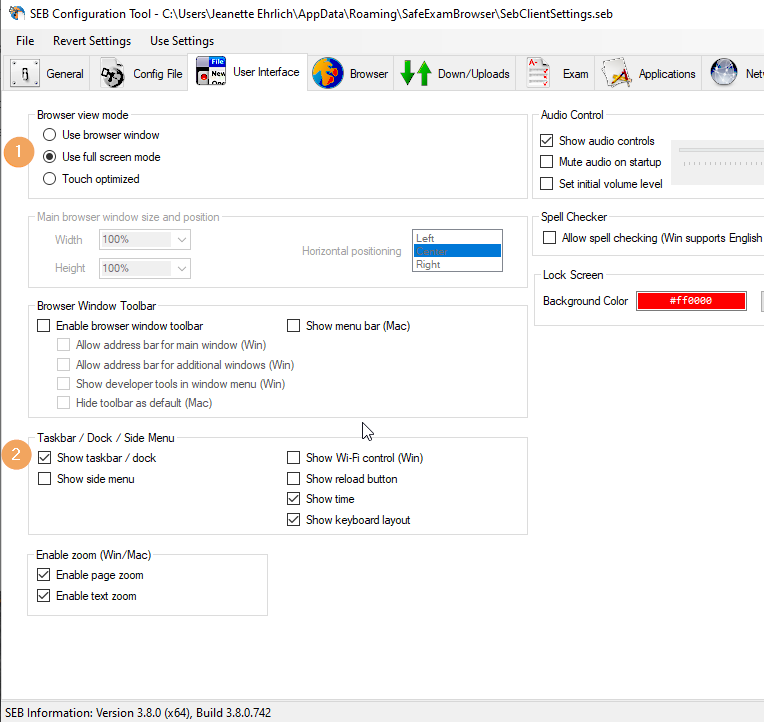This screenshot has height=722, width=764.
Task: Click the User Interface tab icon
Action: click(211, 71)
